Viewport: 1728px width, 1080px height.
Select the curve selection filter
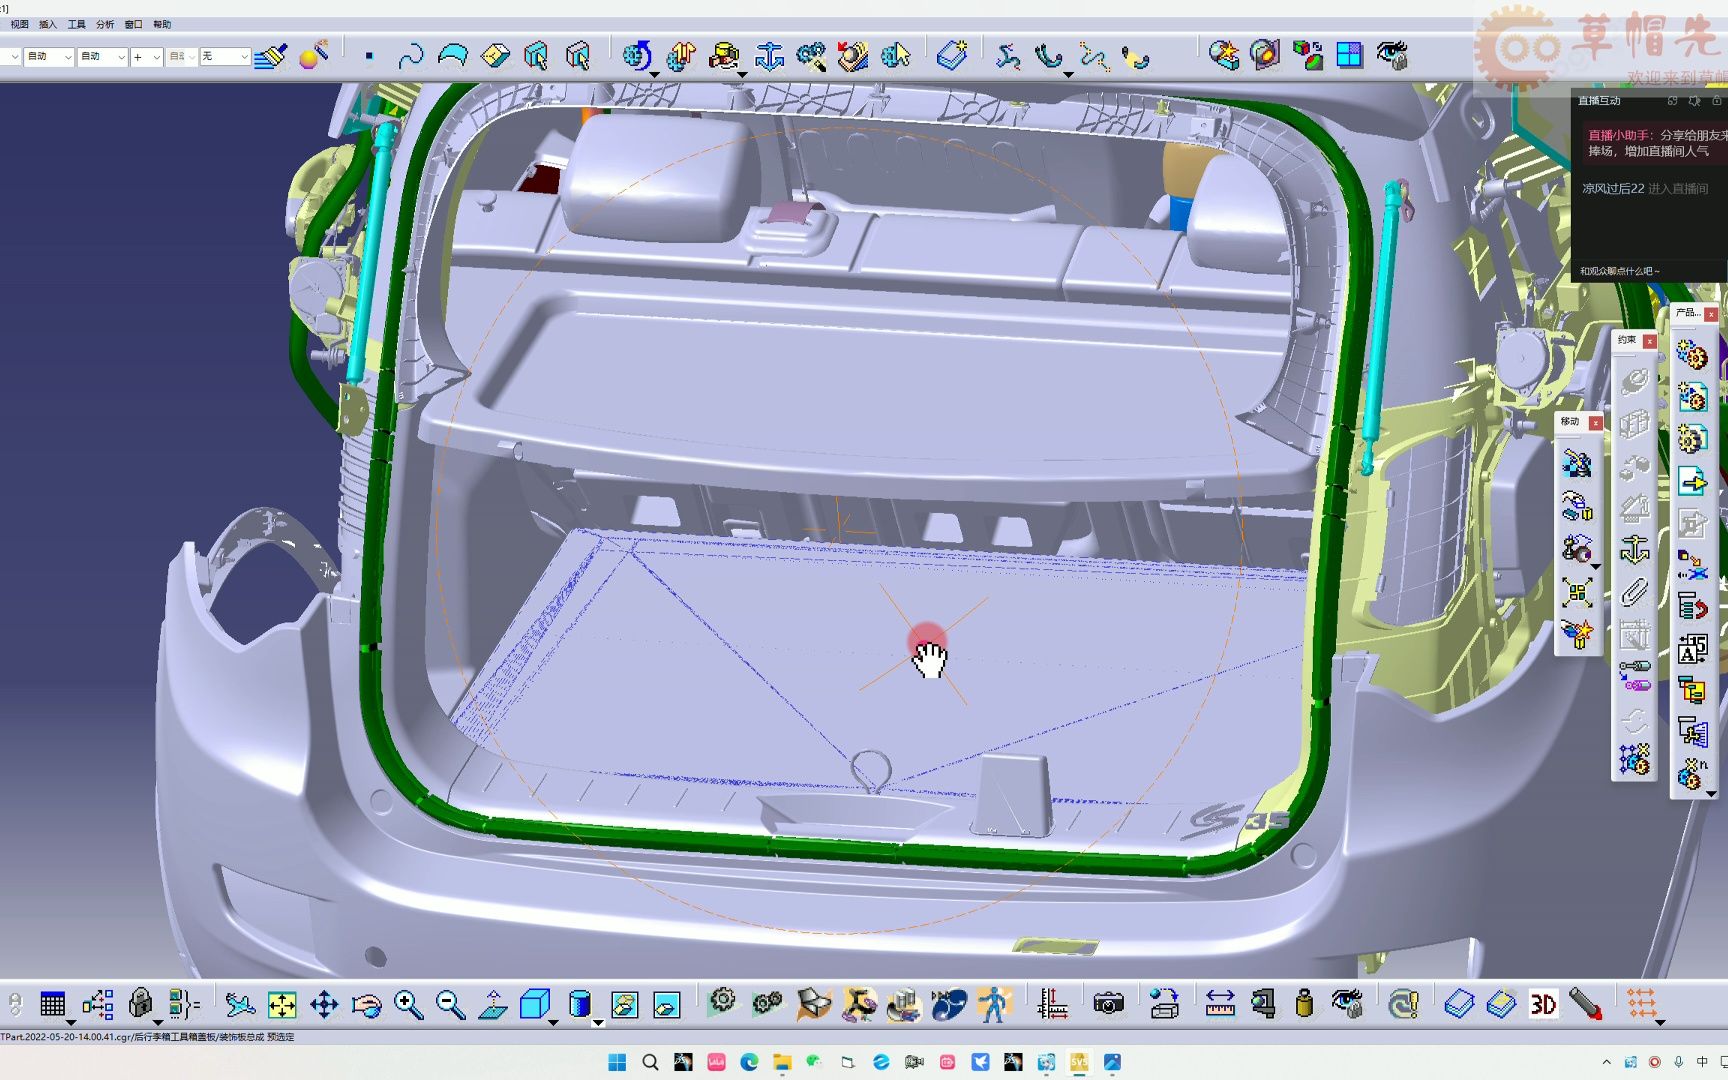tap(411, 56)
